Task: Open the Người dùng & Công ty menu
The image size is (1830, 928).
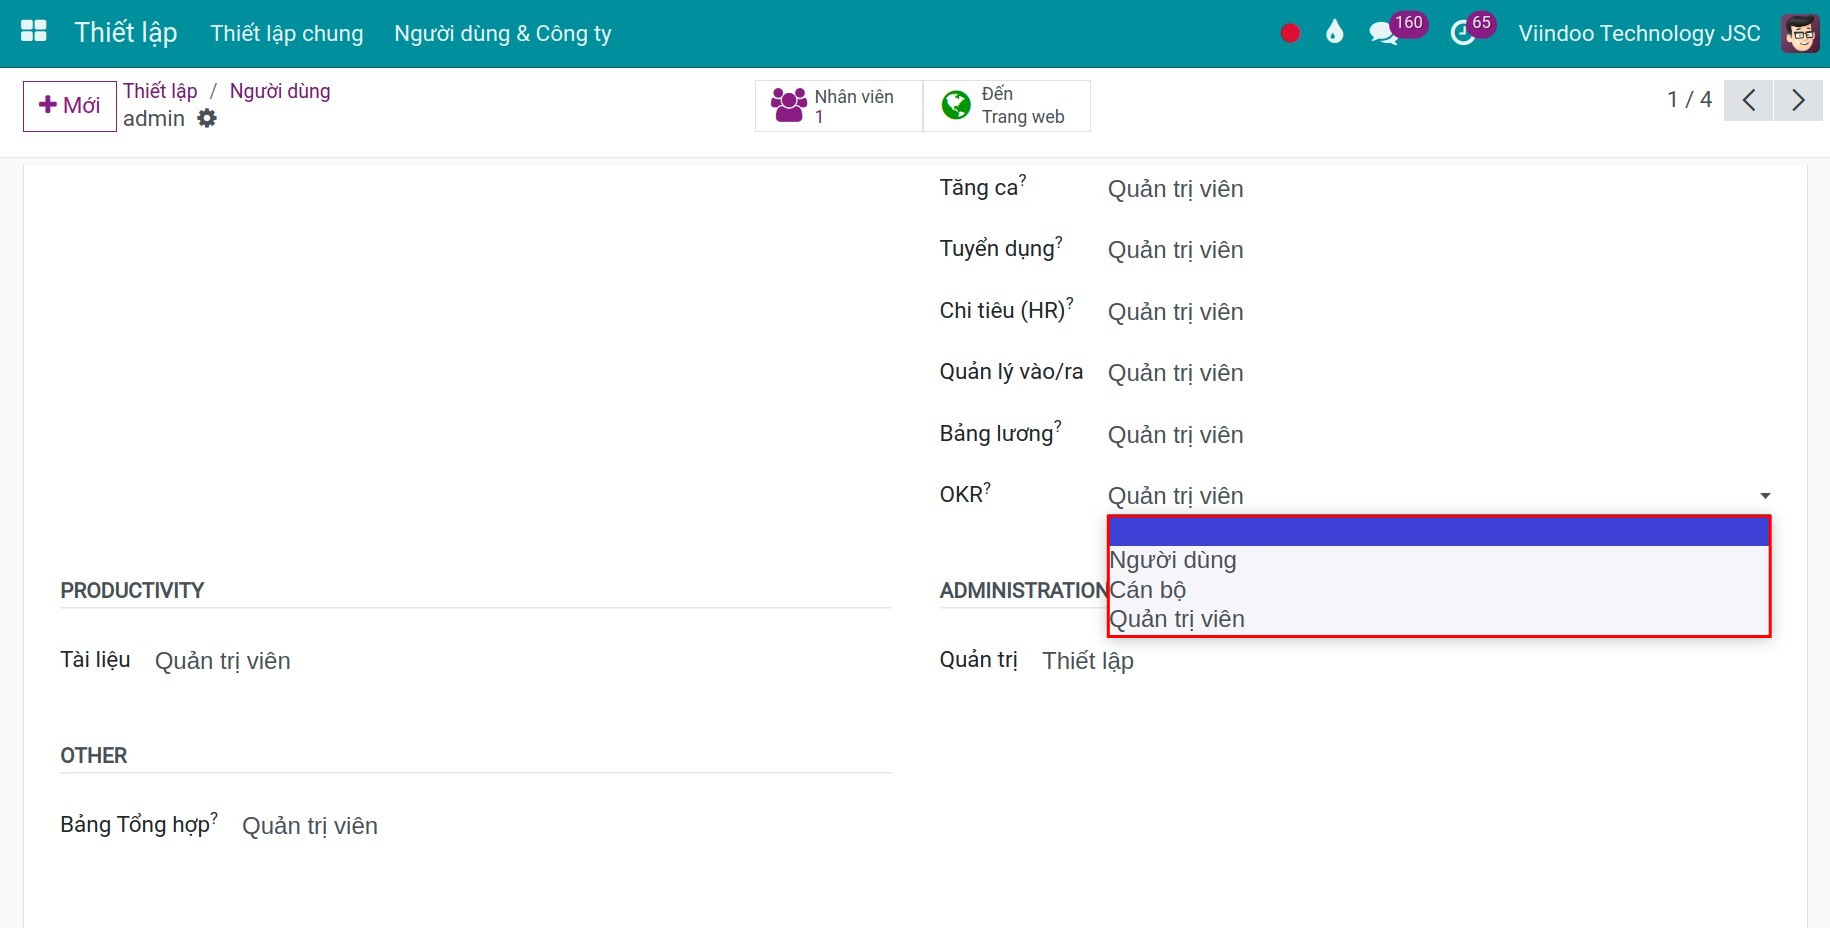Action: (503, 33)
